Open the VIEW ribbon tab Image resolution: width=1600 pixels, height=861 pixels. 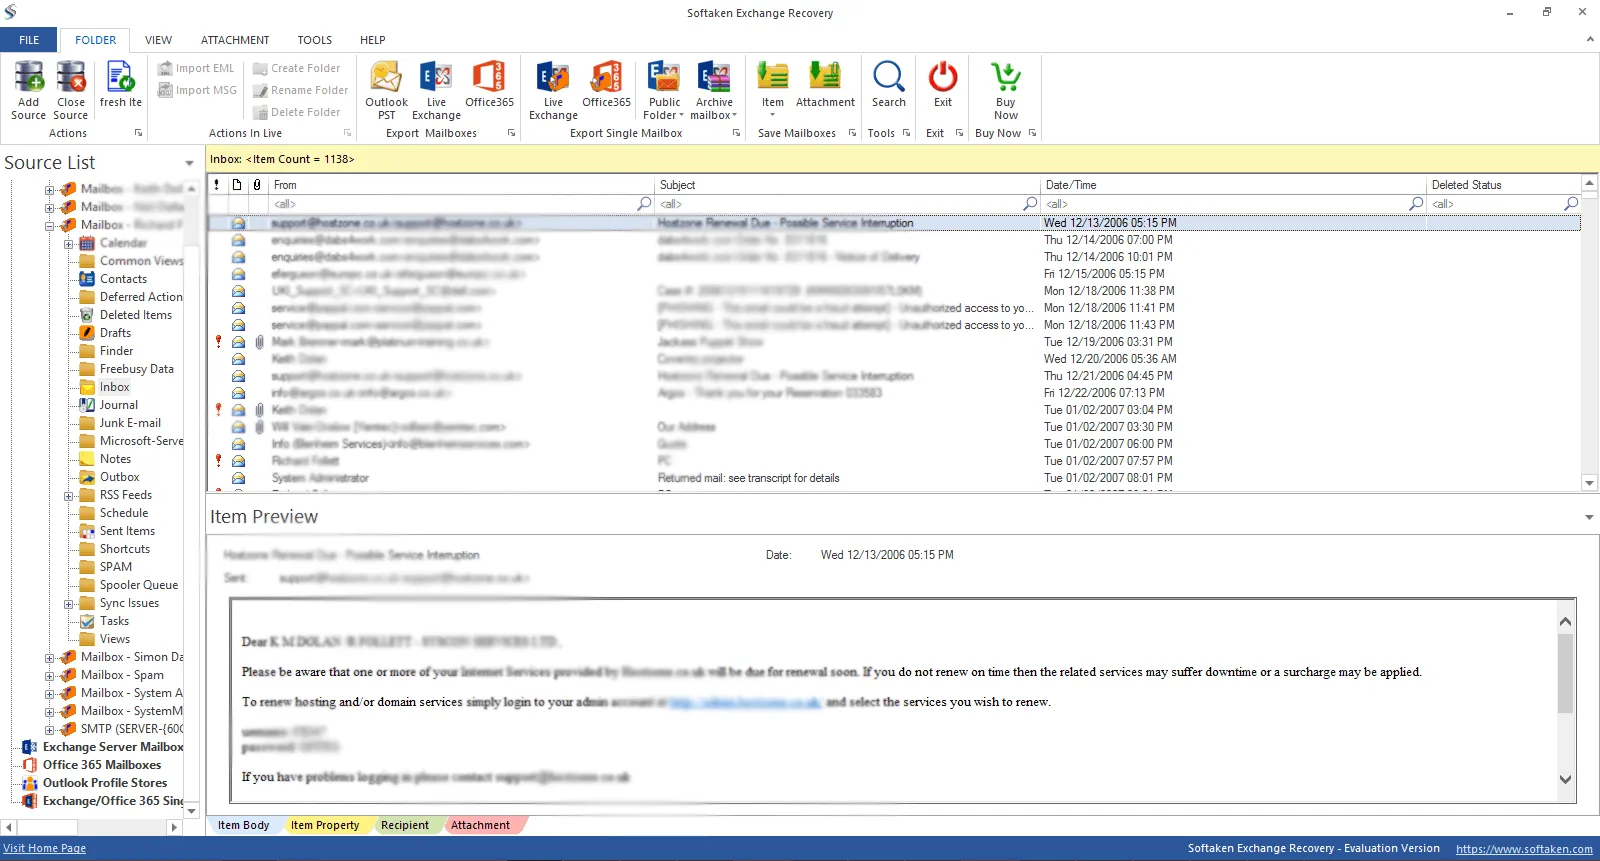click(x=158, y=40)
